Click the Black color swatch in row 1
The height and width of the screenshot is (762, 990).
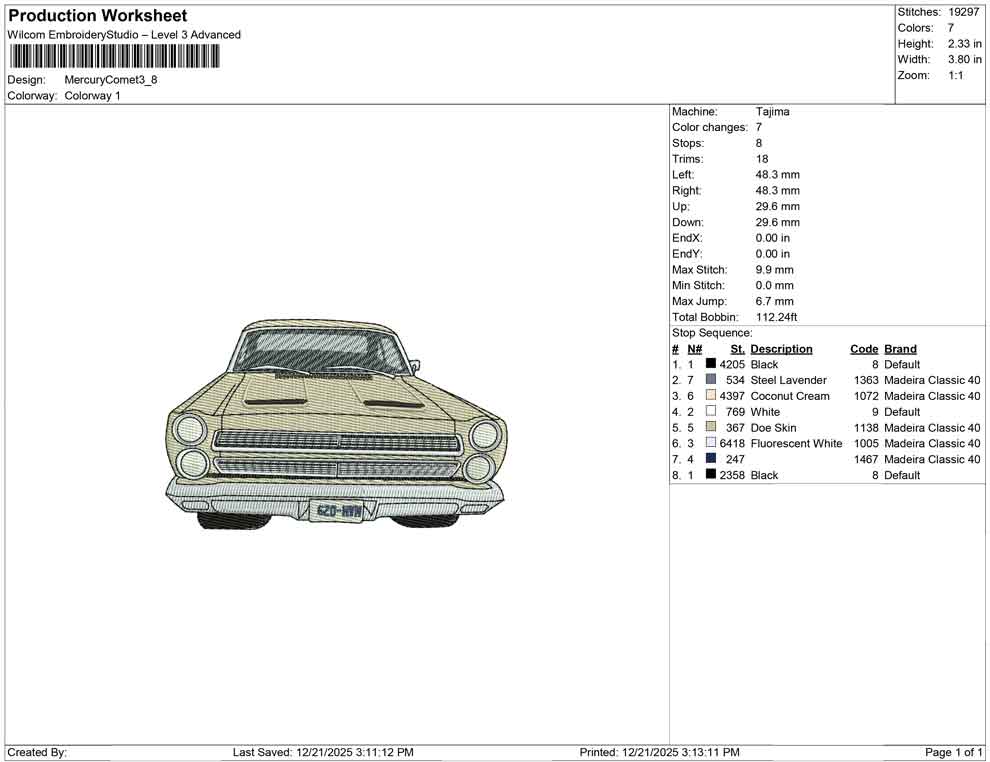click(711, 364)
